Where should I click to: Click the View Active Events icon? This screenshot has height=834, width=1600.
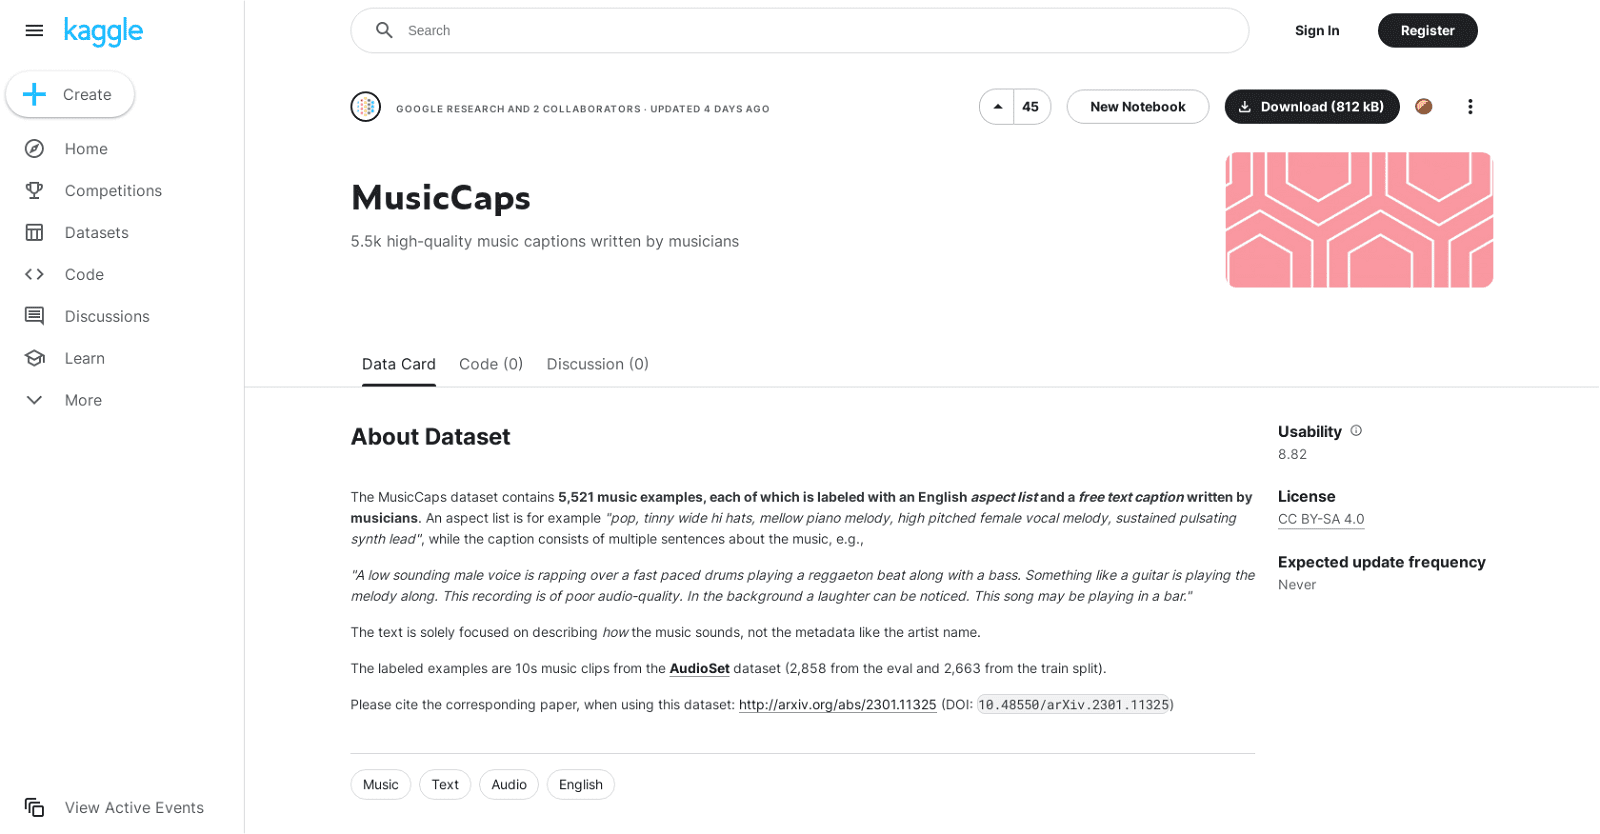click(34, 807)
